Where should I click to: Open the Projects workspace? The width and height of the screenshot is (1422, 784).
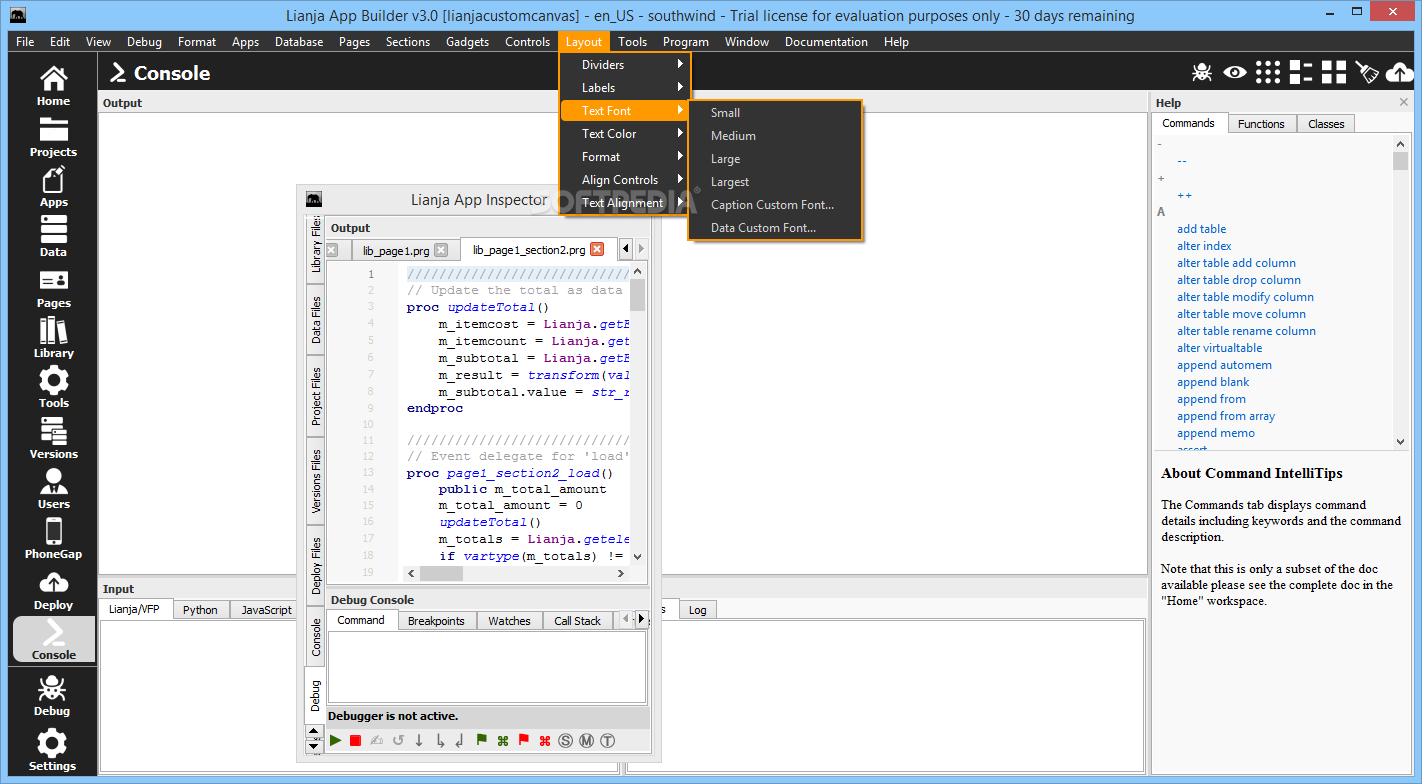[53, 137]
